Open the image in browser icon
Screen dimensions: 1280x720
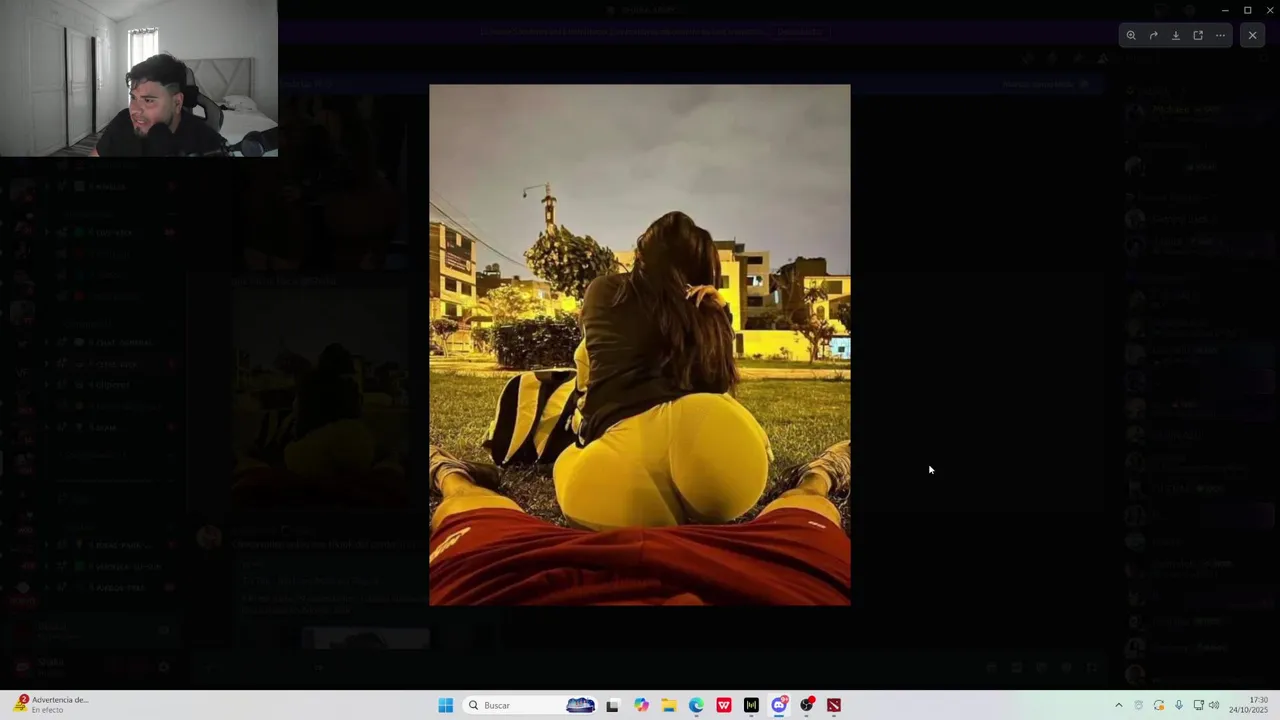pos(1198,35)
